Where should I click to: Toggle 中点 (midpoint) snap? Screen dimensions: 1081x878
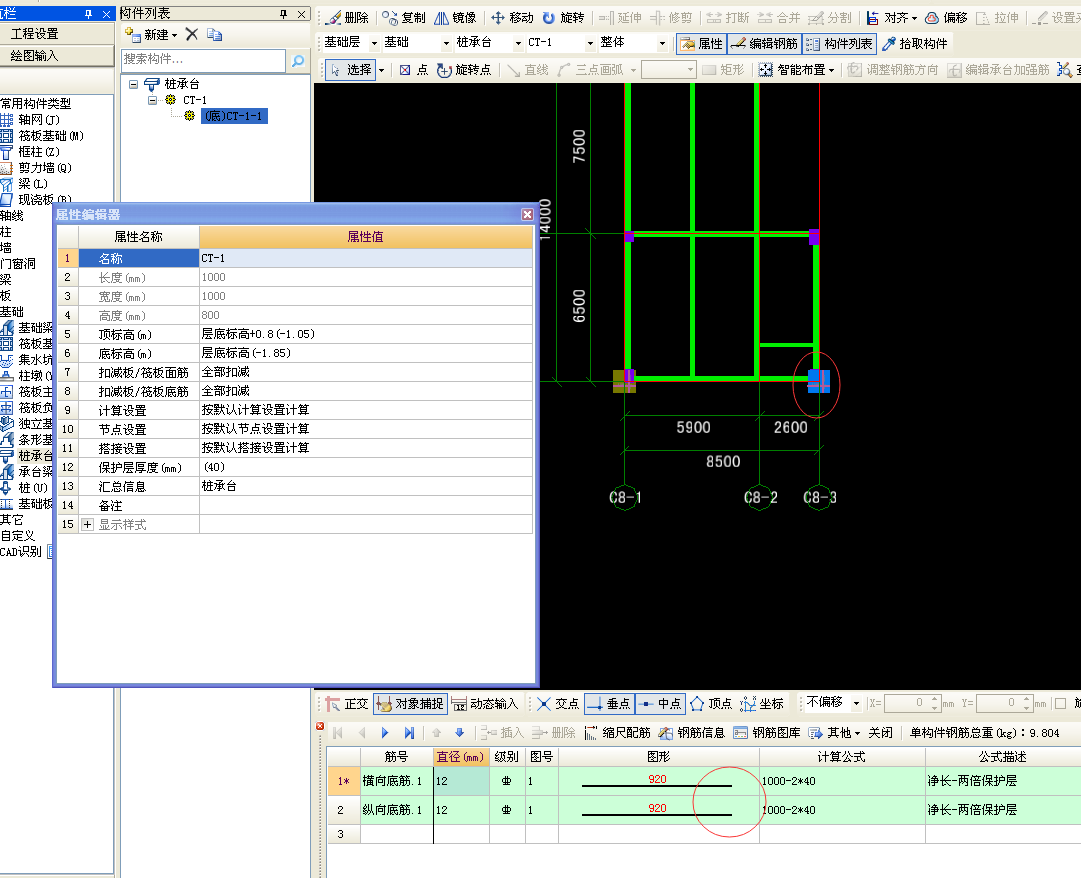(x=660, y=704)
